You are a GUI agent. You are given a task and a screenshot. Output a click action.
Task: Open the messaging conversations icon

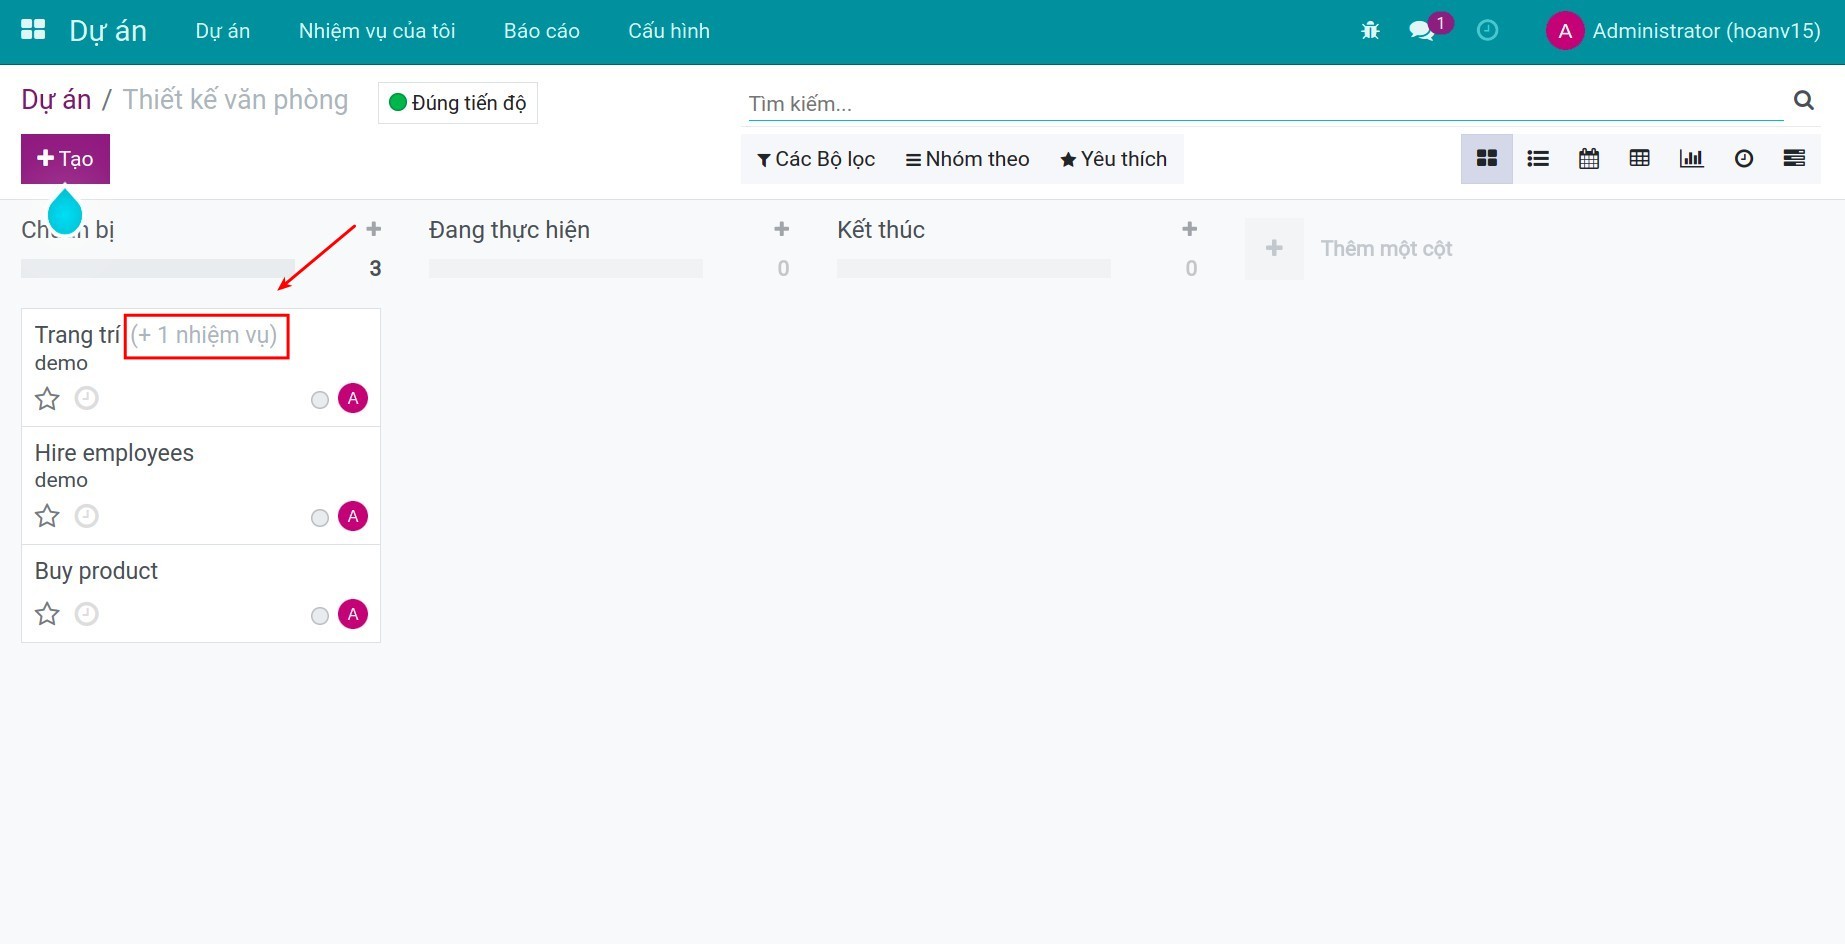(x=1420, y=31)
